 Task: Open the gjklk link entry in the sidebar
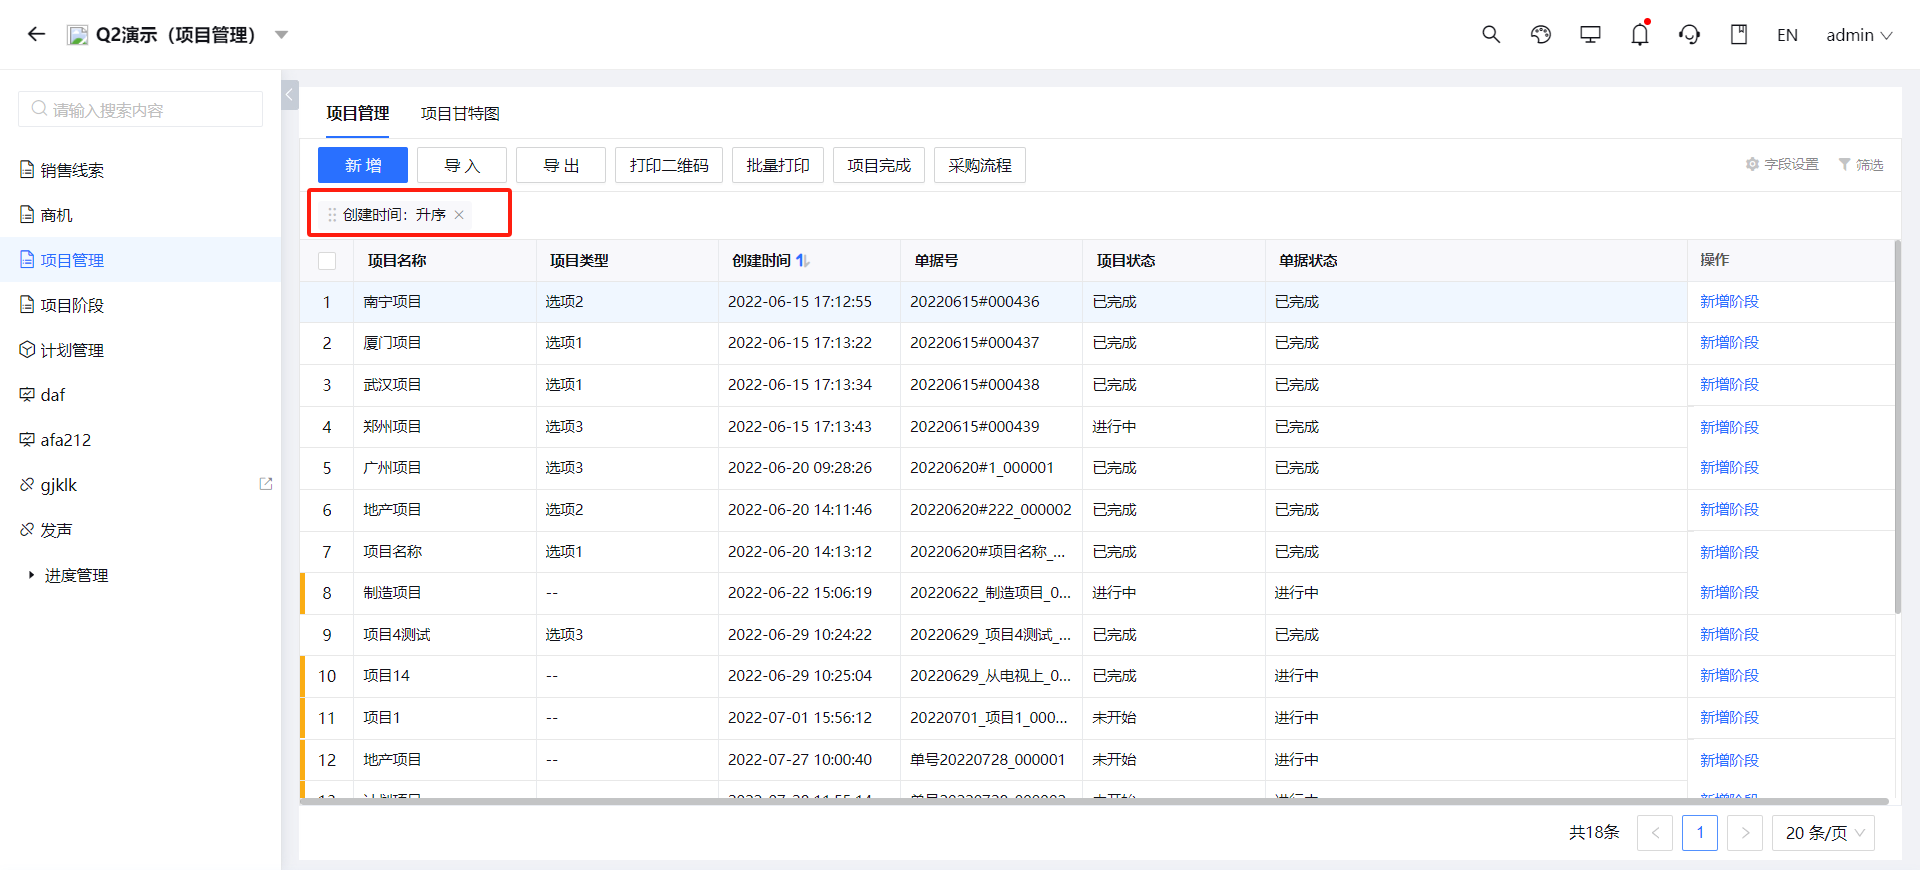pyautogui.click(x=58, y=485)
